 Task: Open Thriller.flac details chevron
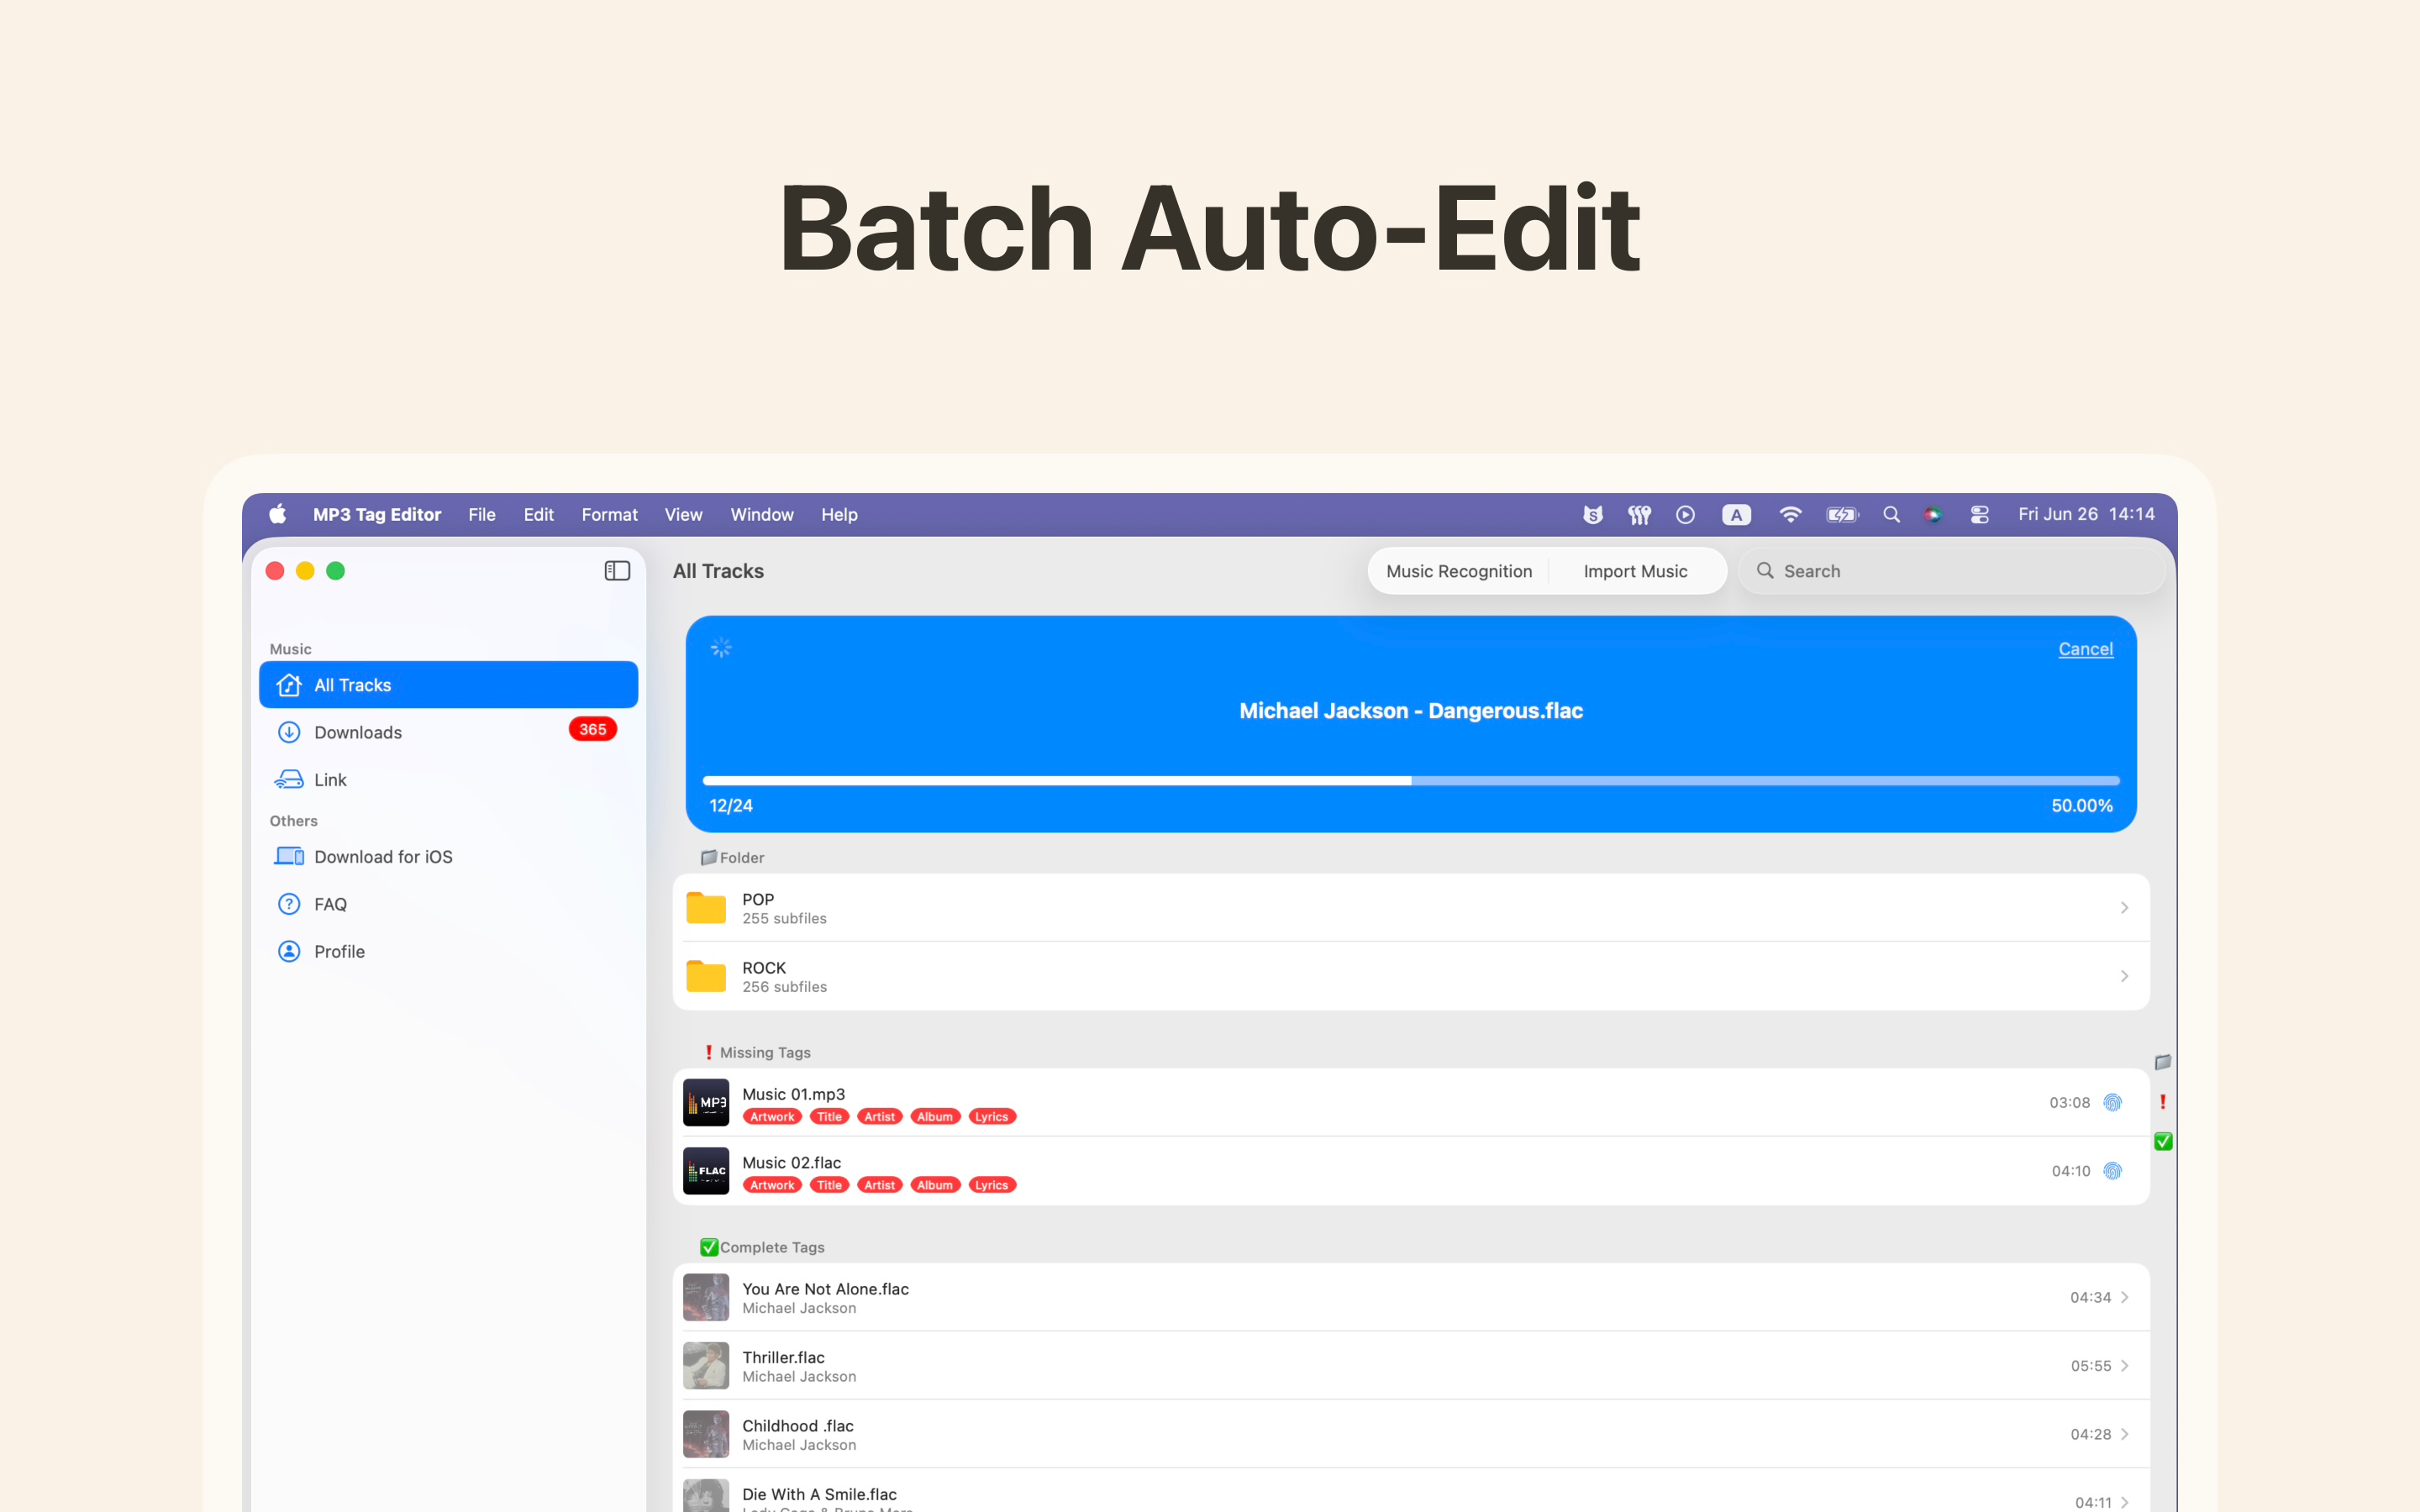(x=2124, y=1366)
